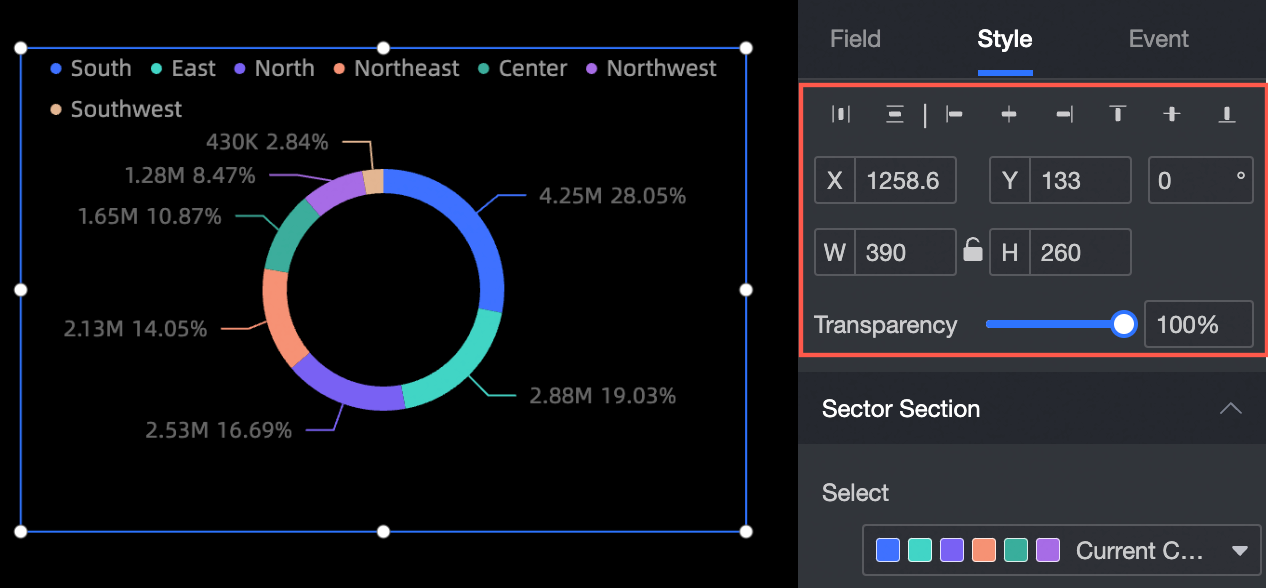Toggle the Southwest legend item
This screenshot has width=1268, height=588.
[116, 109]
